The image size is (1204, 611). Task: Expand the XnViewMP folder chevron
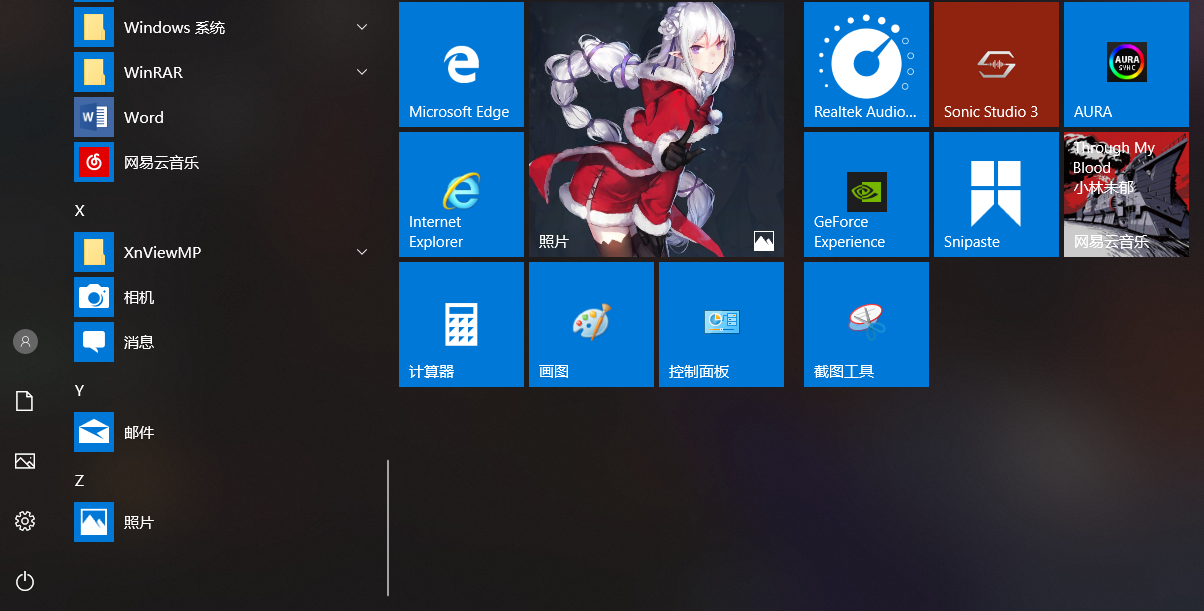coord(362,252)
